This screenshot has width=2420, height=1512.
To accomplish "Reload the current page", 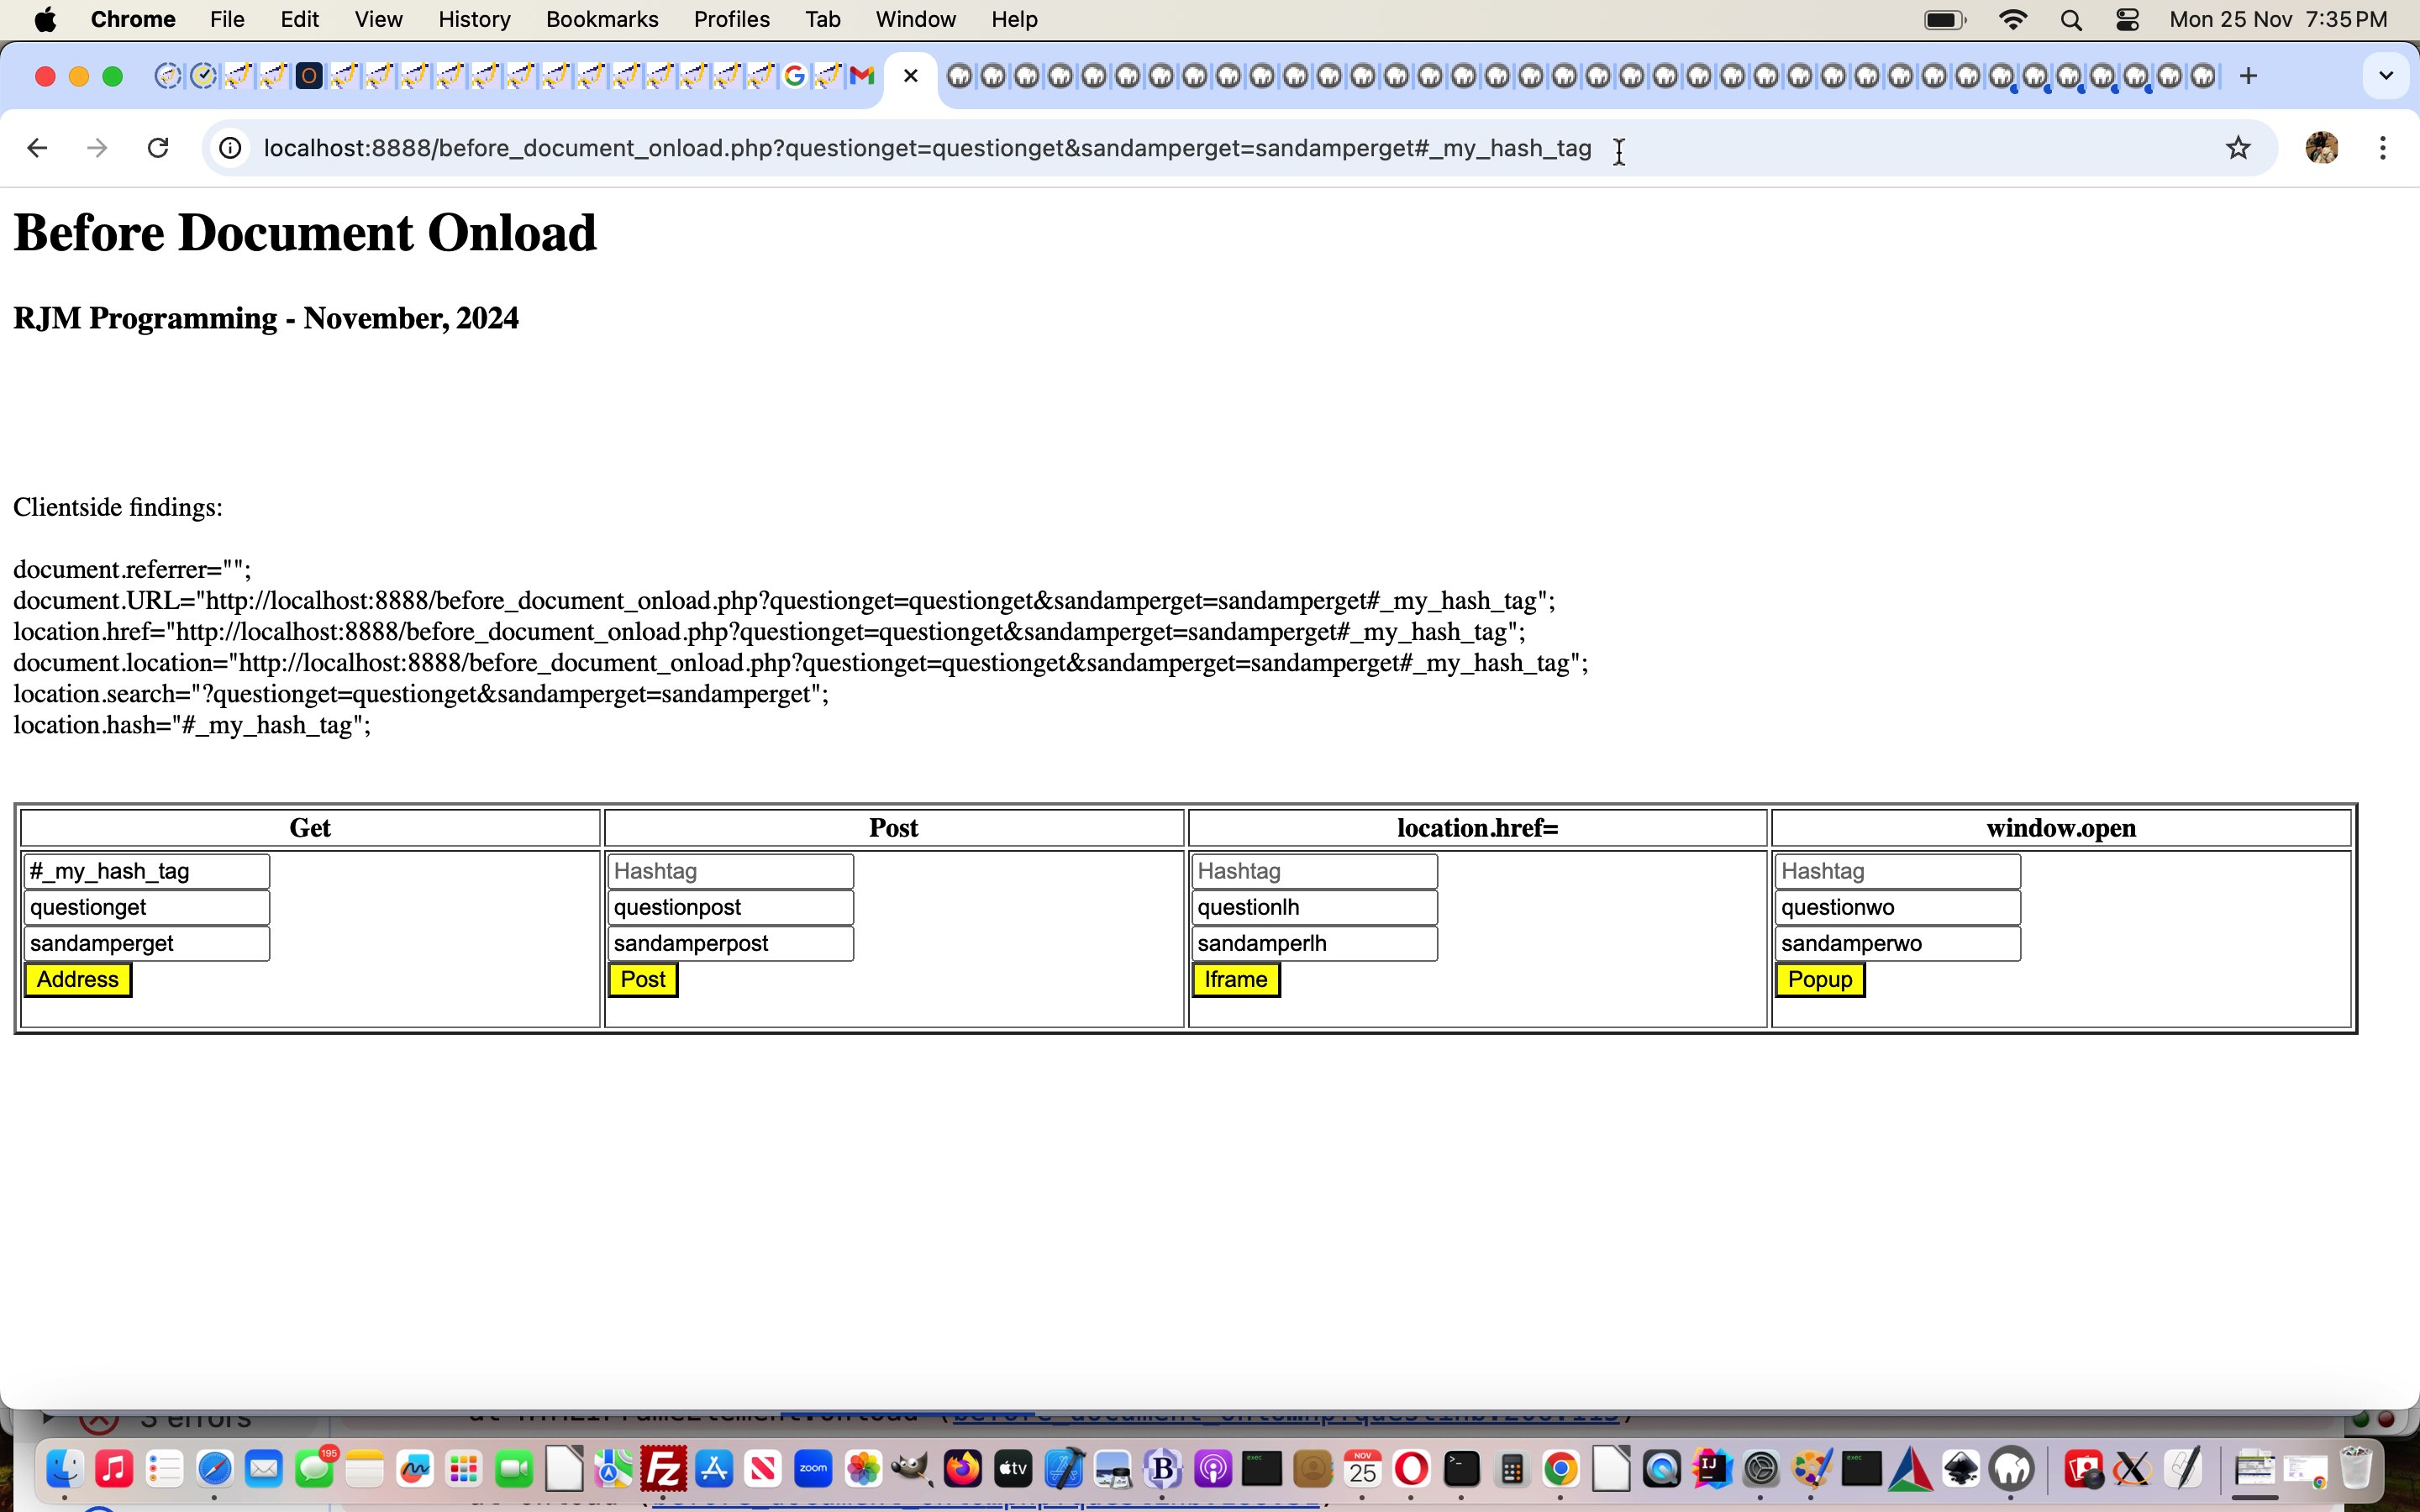I will tap(158, 148).
